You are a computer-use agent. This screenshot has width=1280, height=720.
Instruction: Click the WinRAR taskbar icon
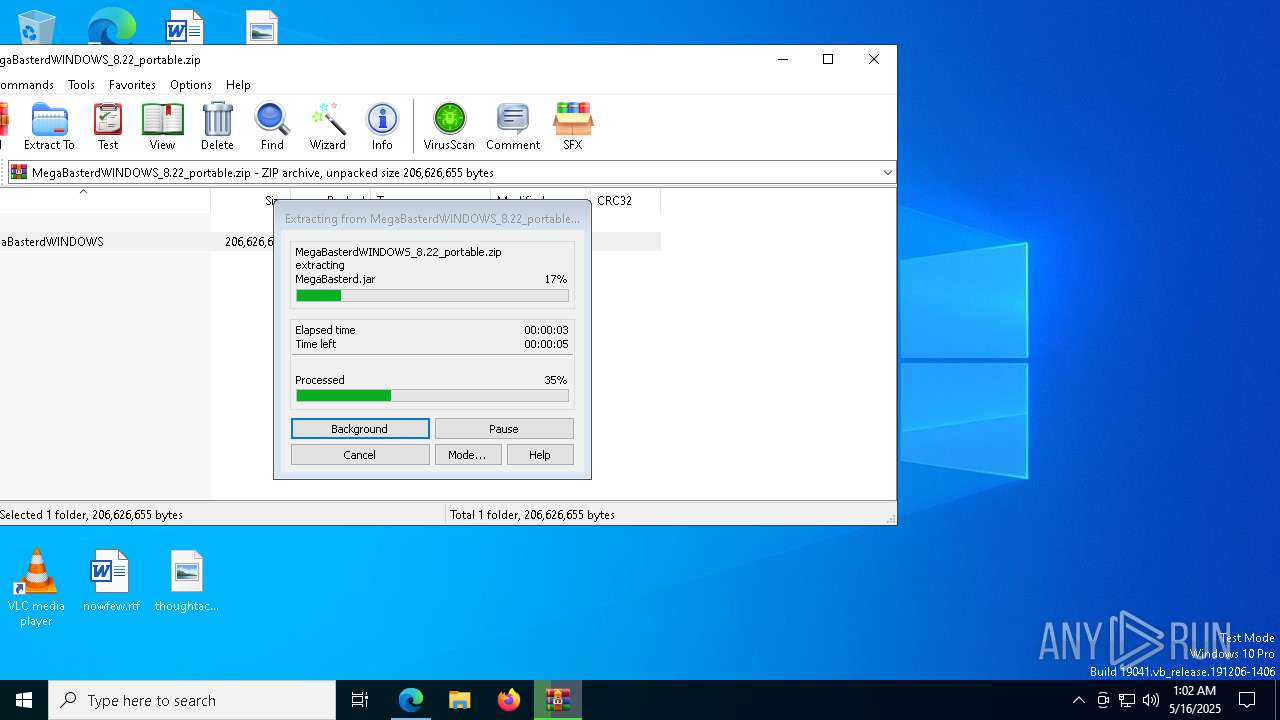pyautogui.click(x=558, y=700)
